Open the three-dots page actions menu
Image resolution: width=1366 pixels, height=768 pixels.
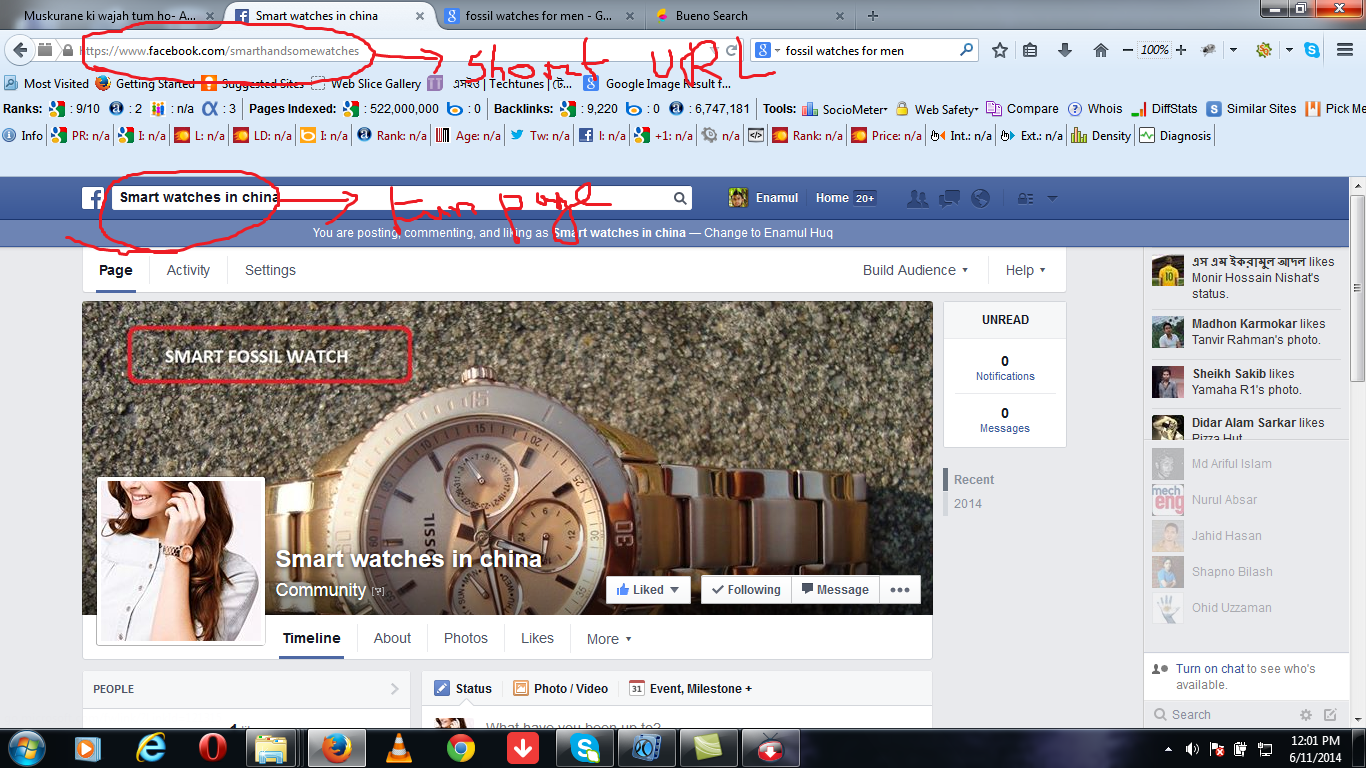pos(900,590)
